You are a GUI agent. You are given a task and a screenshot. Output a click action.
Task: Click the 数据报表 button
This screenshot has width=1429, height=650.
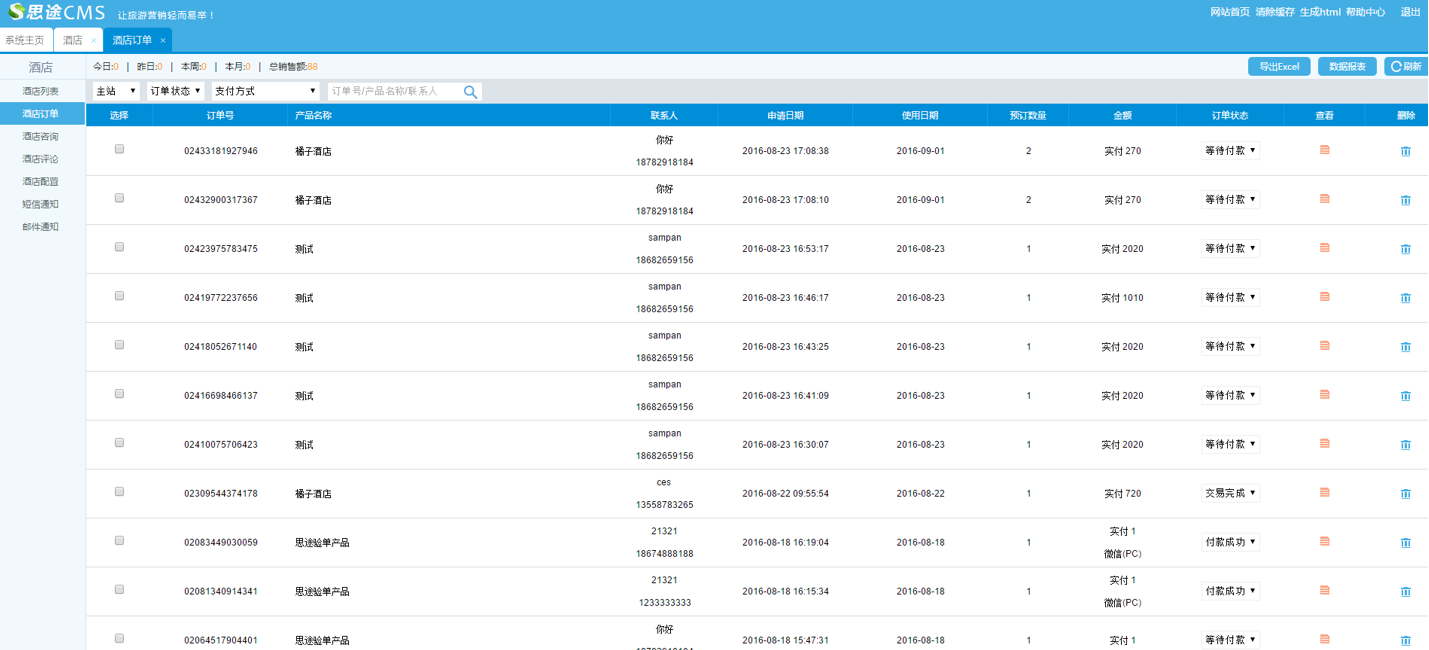[x=1347, y=67]
